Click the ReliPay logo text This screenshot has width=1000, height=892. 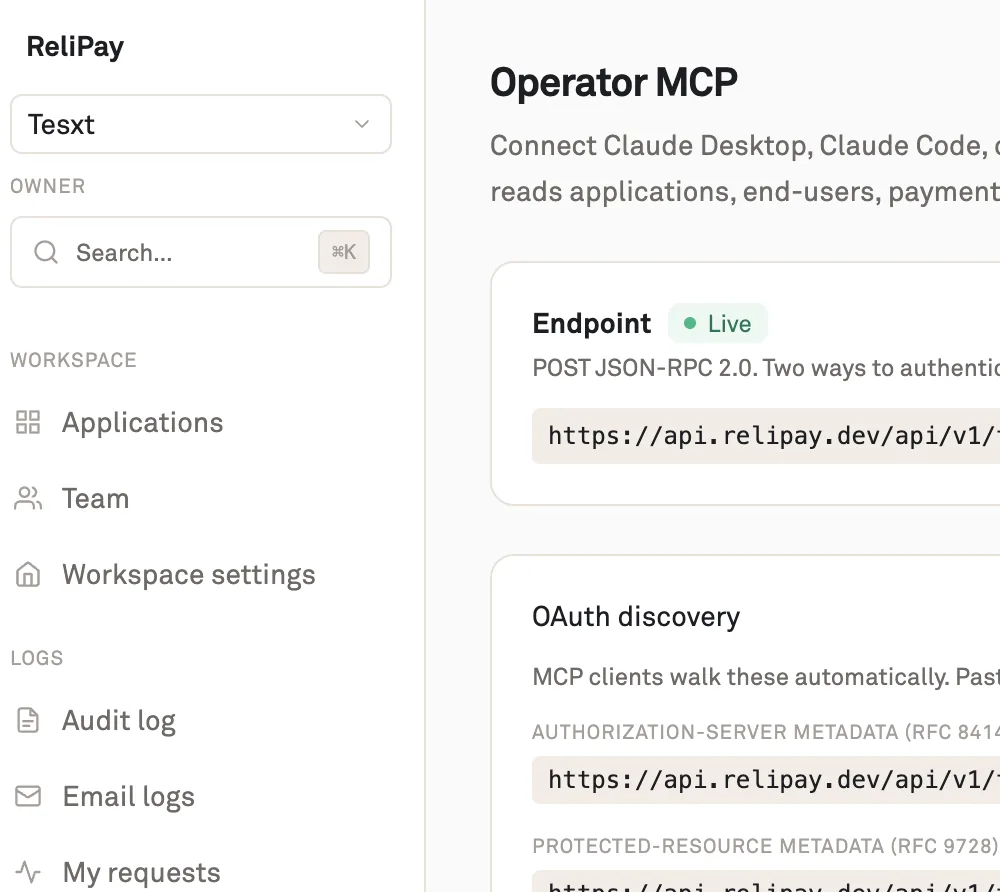75,47
